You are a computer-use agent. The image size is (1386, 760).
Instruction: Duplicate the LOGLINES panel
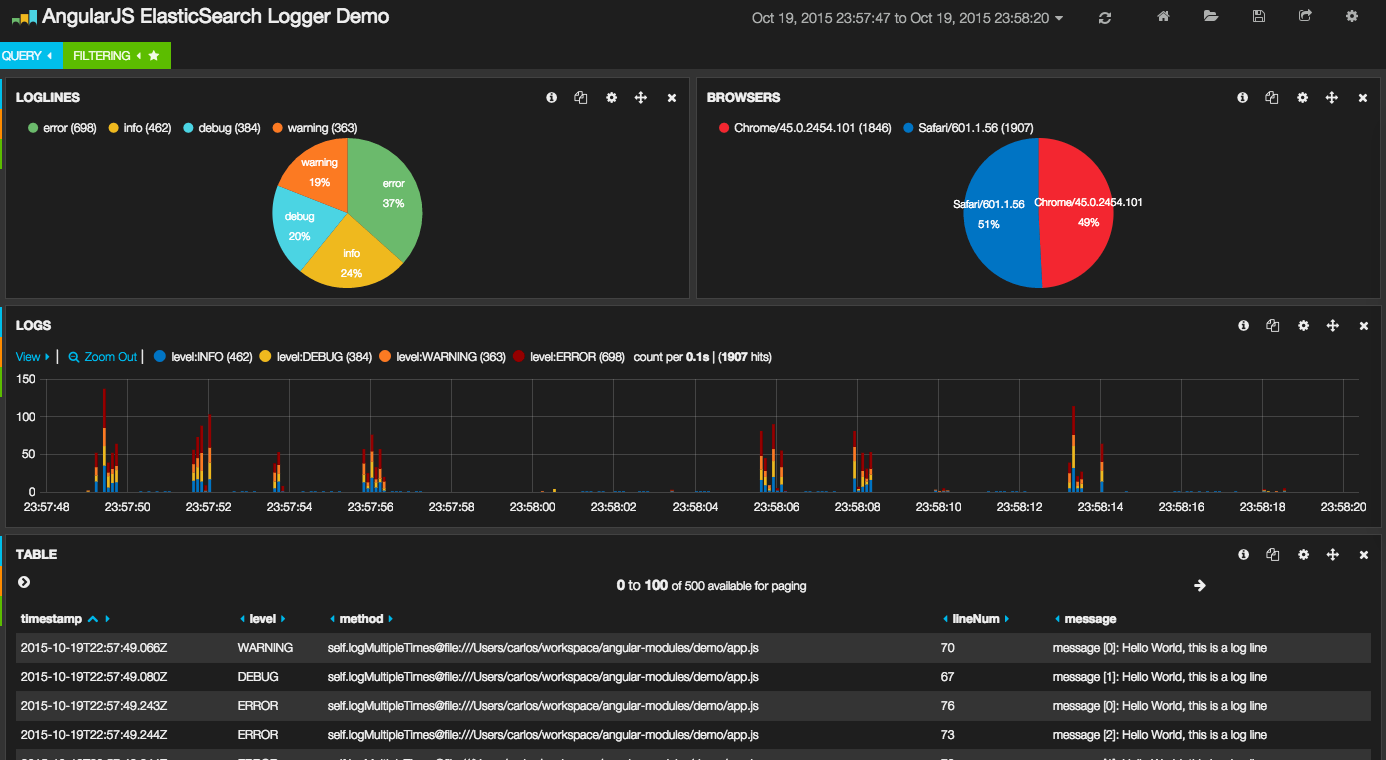[581, 98]
